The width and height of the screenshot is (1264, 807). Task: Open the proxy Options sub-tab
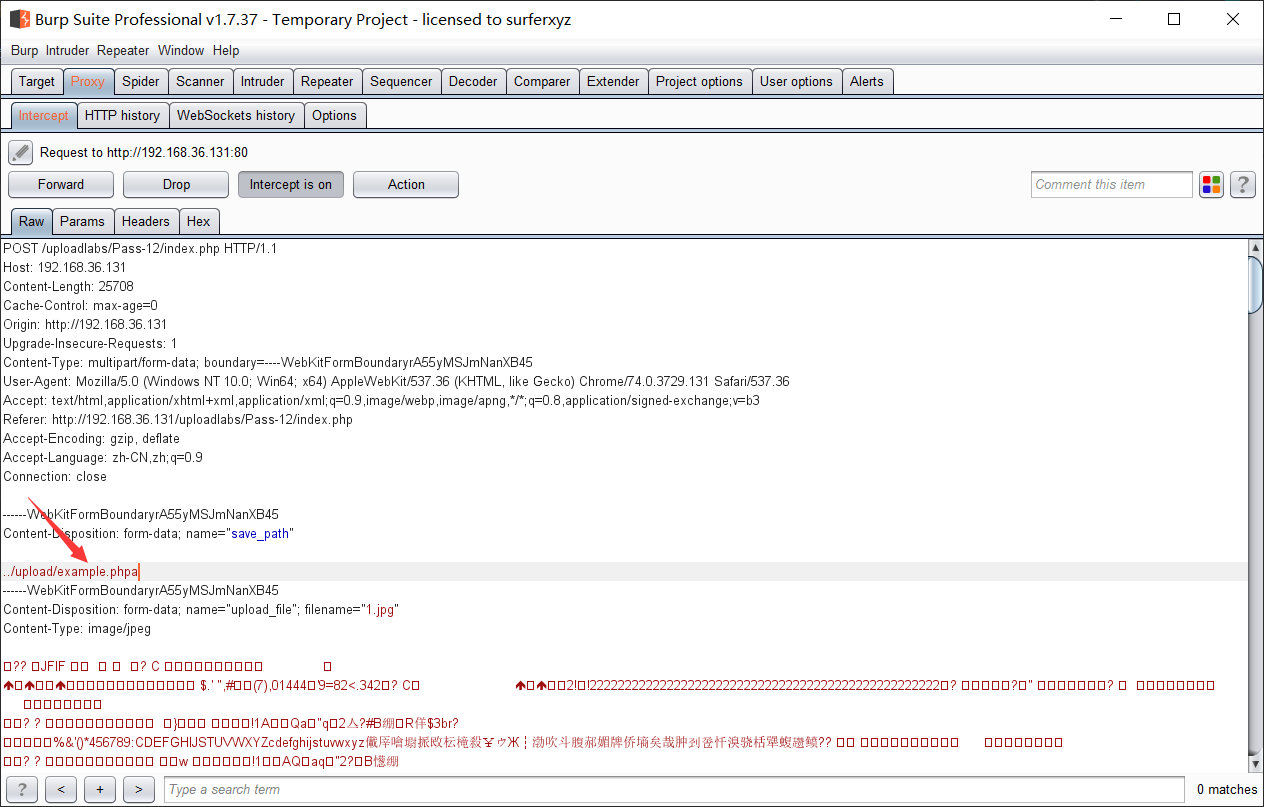[334, 115]
